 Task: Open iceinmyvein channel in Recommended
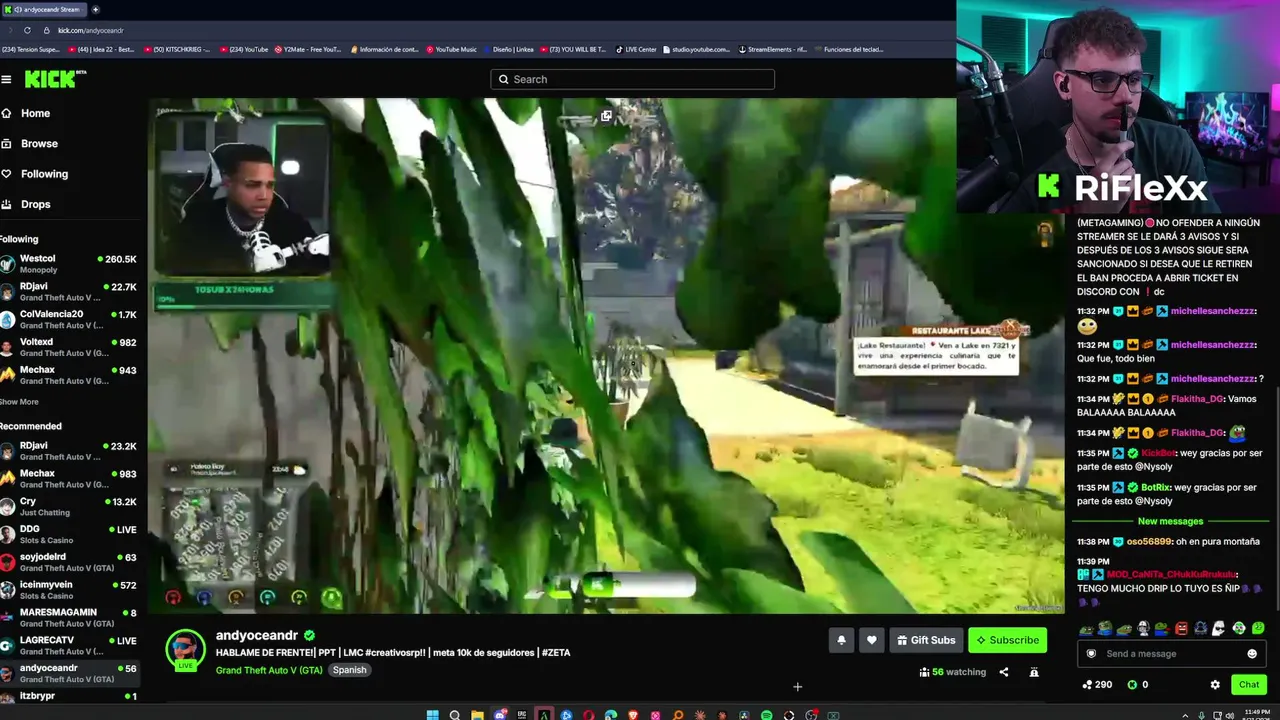point(68,590)
